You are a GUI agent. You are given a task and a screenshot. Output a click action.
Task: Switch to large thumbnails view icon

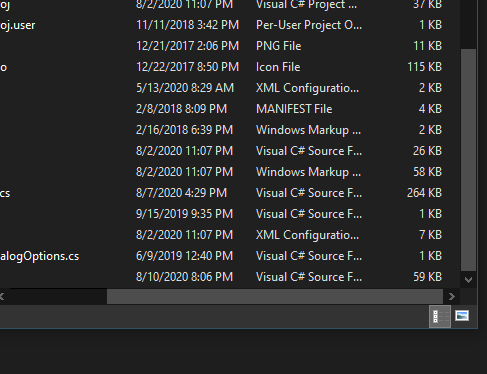[462, 316]
